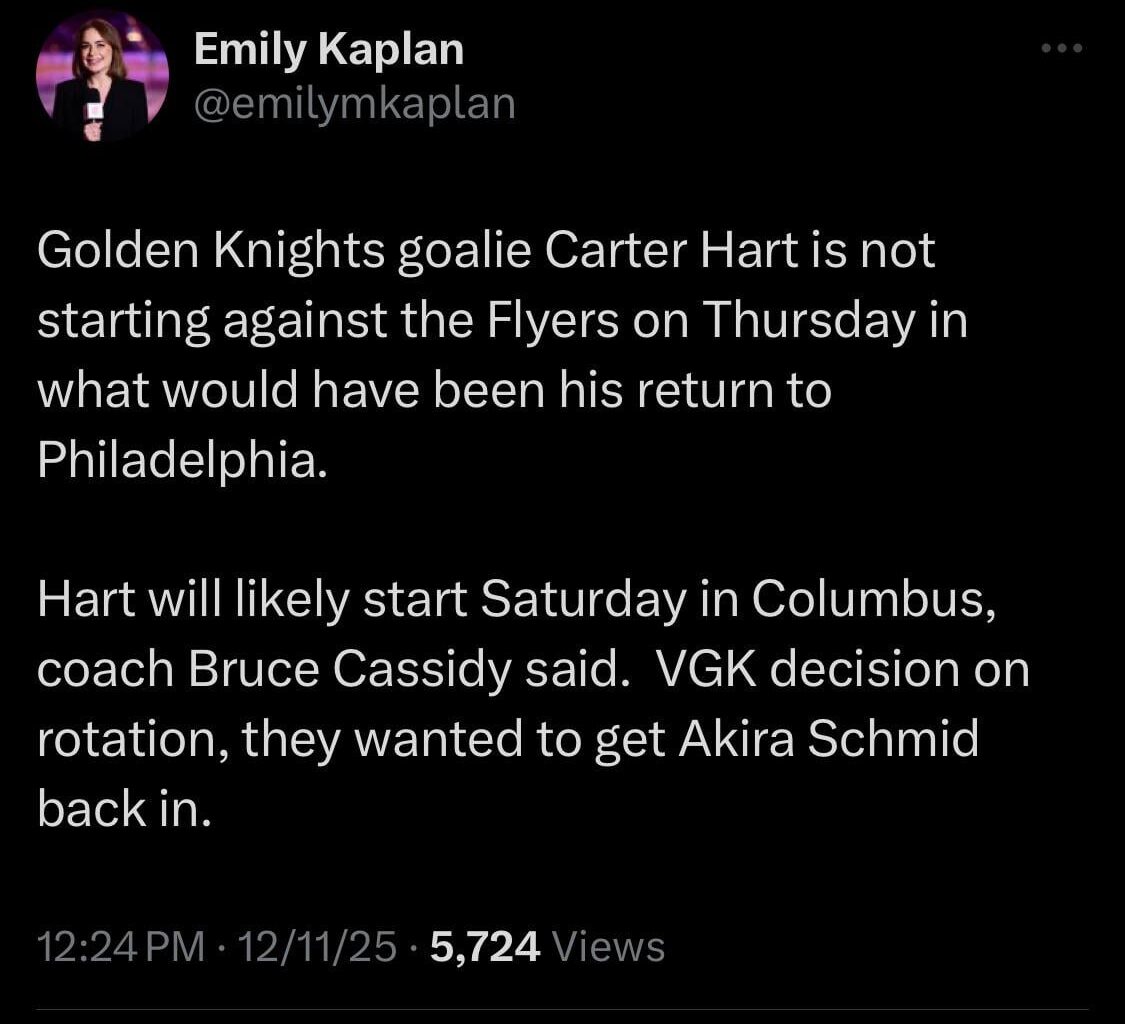Open the @emilymkaplan handle link
1125x1024 pixels.
click(x=352, y=101)
